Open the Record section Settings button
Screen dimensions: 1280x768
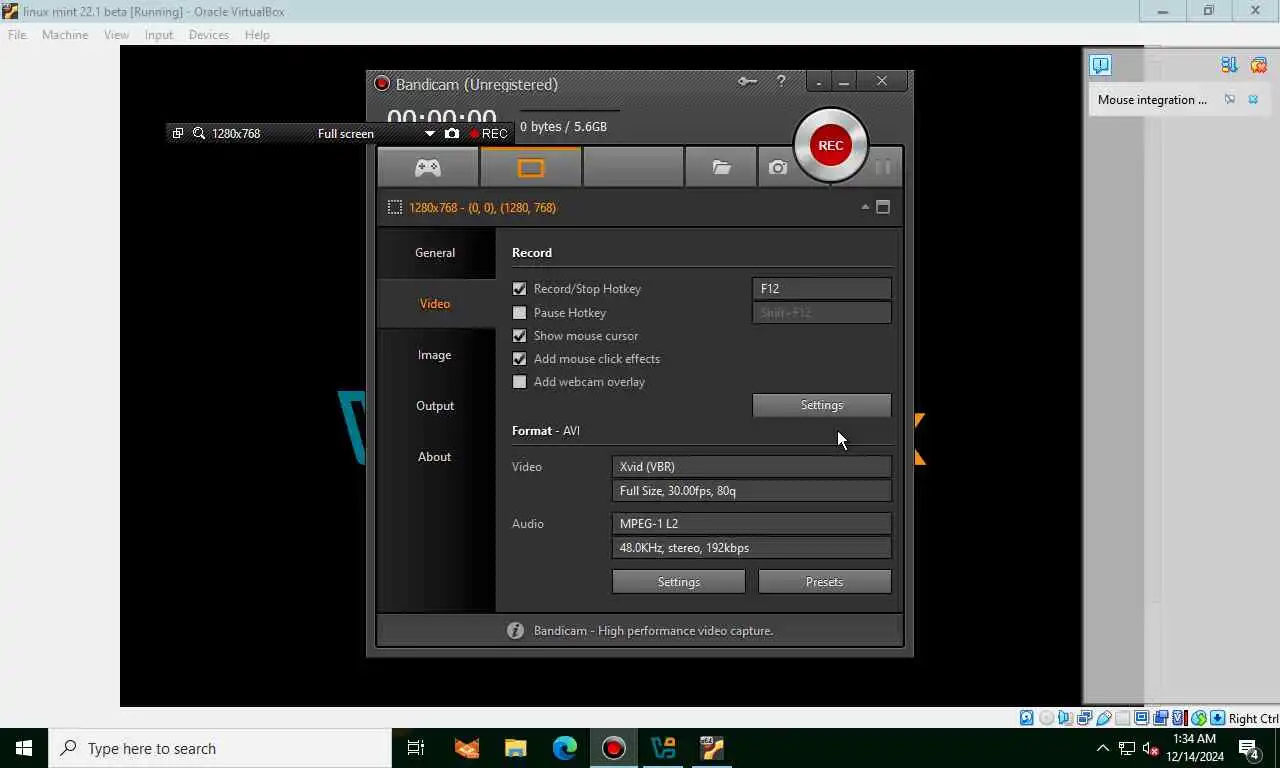(x=822, y=405)
